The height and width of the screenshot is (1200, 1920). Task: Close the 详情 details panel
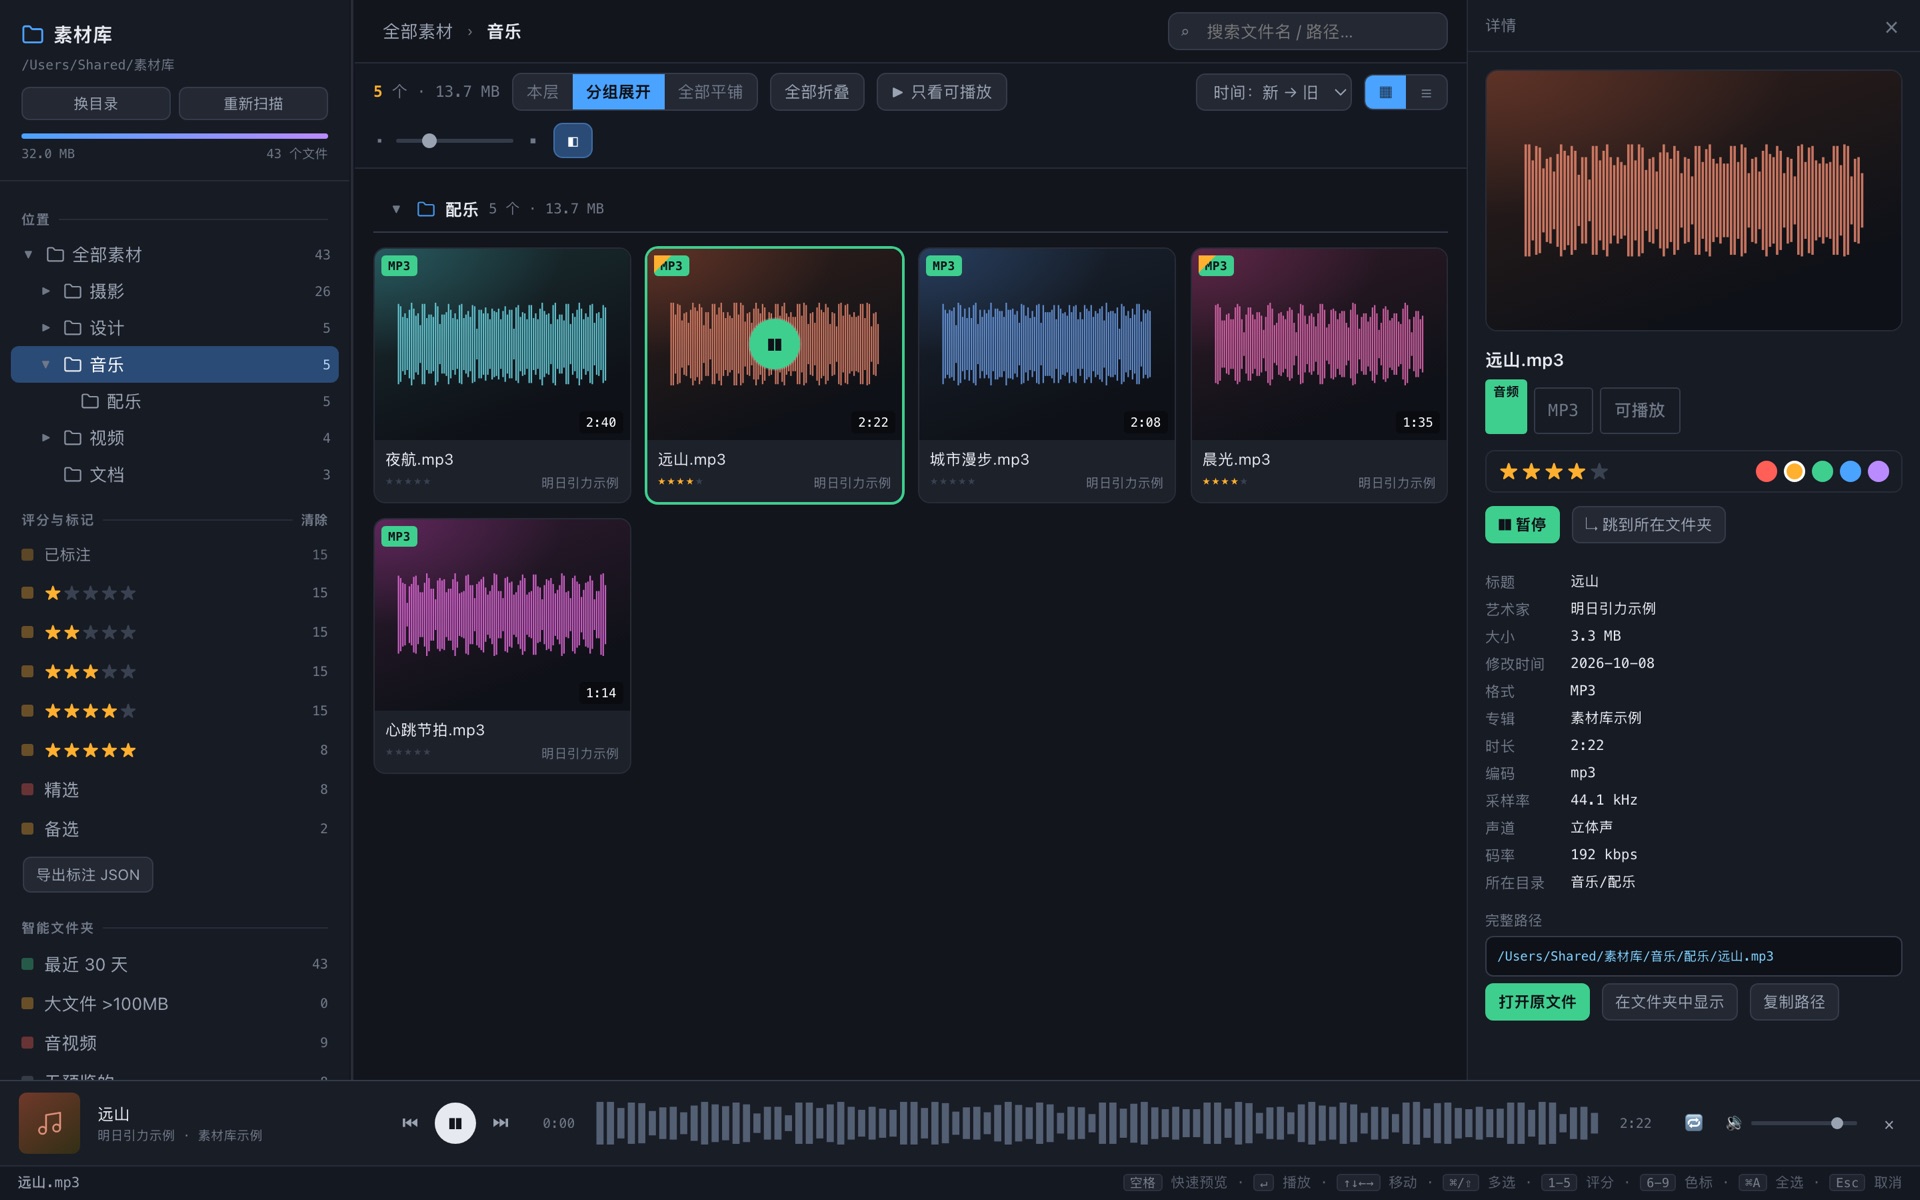point(1891,27)
